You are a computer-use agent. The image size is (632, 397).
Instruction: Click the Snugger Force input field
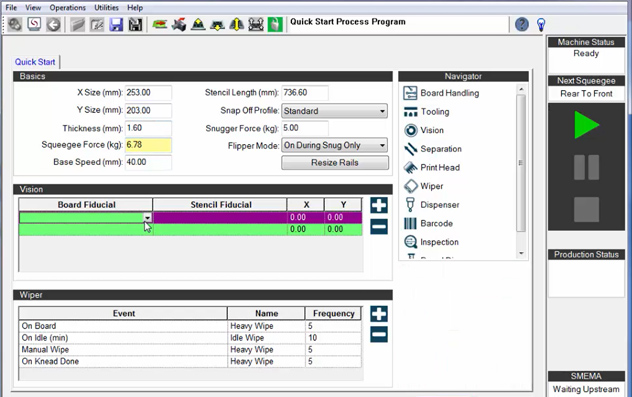pyautogui.click(x=305, y=128)
